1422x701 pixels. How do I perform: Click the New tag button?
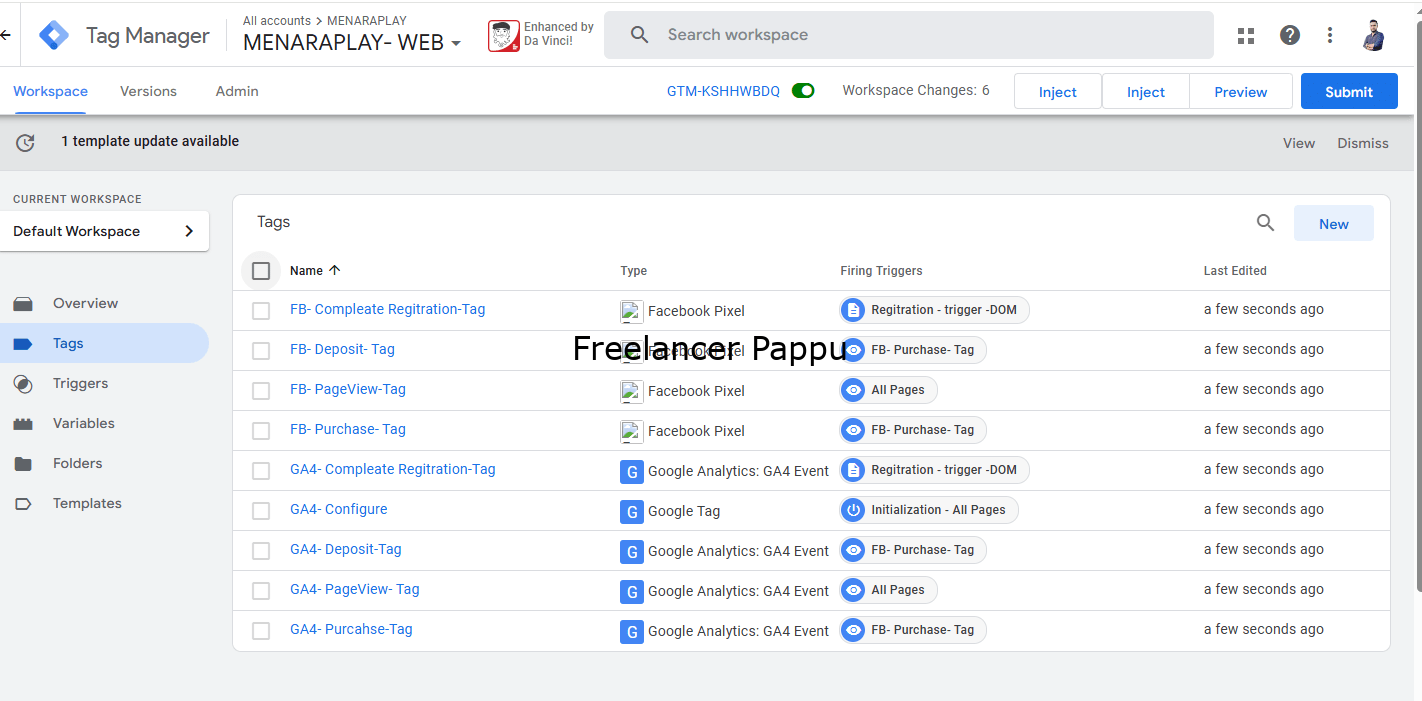(x=1334, y=223)
